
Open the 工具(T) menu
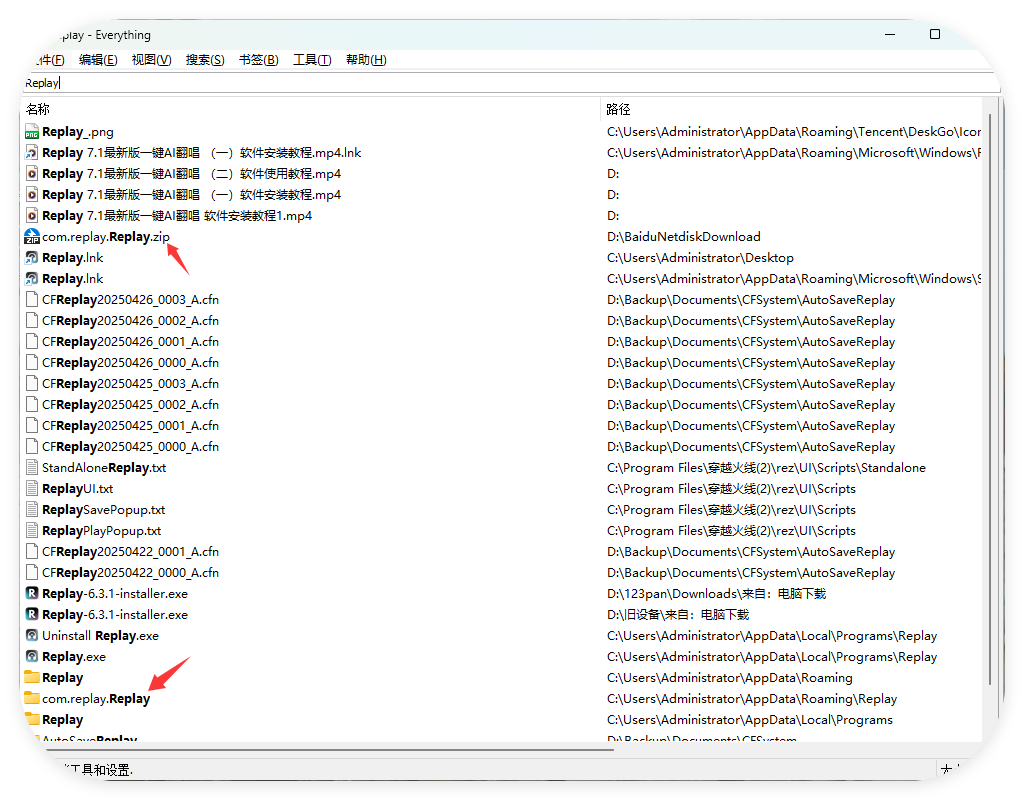tap(312, 60)
